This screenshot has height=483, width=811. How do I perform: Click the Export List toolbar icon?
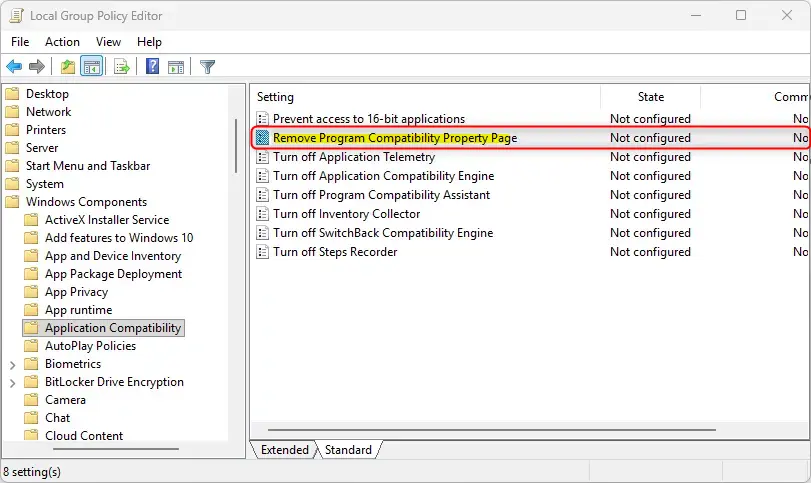pyautogui.click(x=122, y=67)
